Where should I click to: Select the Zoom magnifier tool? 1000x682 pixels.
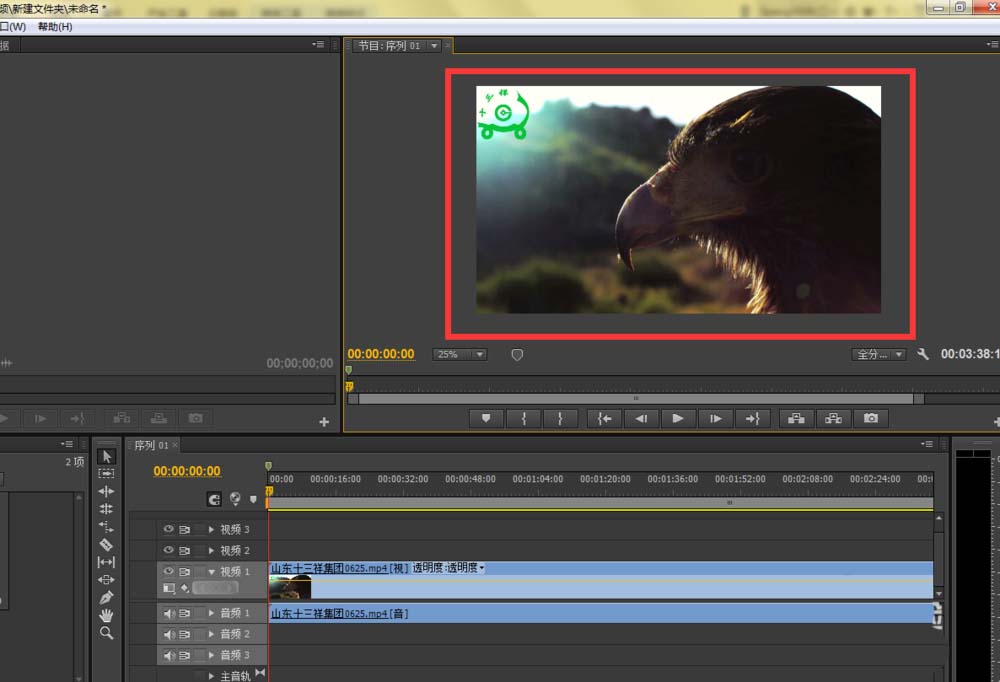point(106,633)
